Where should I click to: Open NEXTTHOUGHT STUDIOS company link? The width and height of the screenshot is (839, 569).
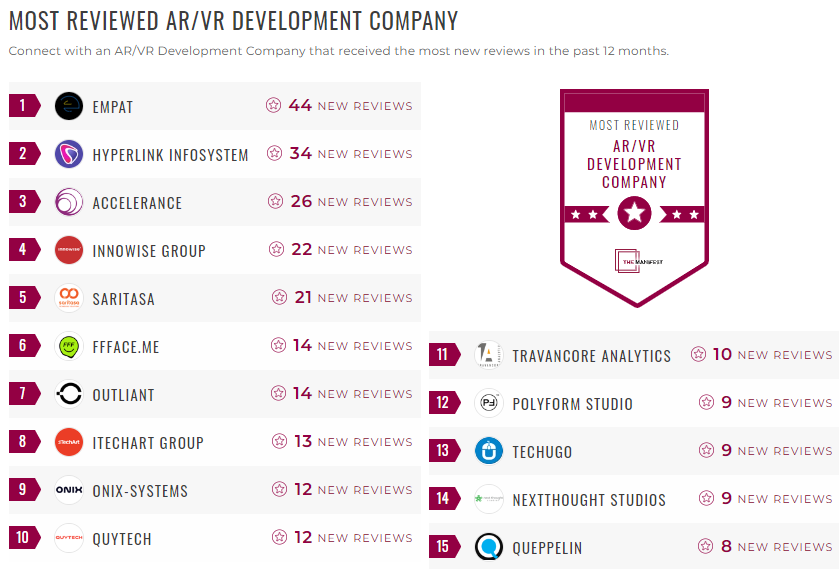[589, 500]
